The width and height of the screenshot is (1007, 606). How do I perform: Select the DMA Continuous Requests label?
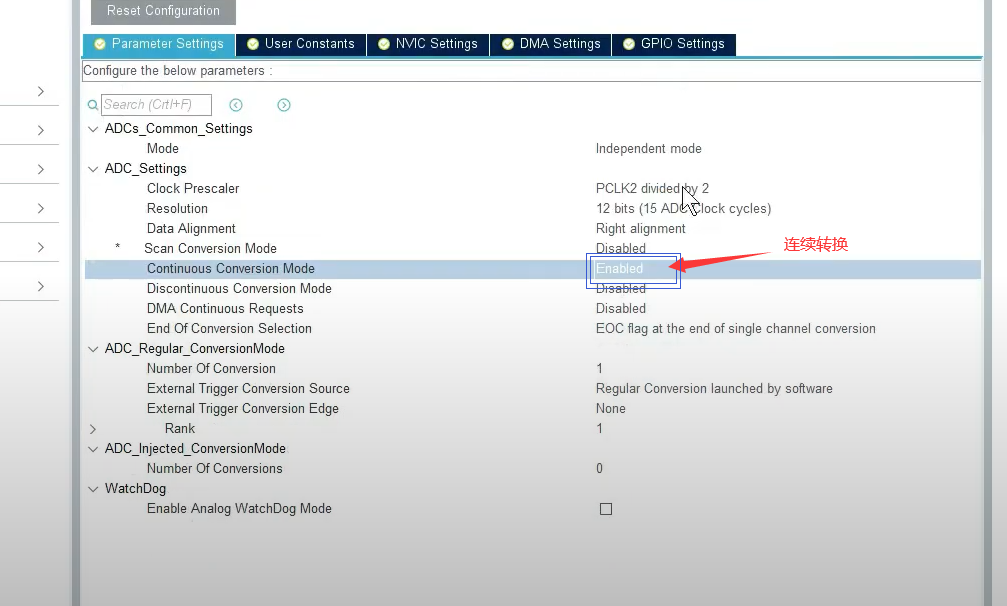click(x=225, y=309)
